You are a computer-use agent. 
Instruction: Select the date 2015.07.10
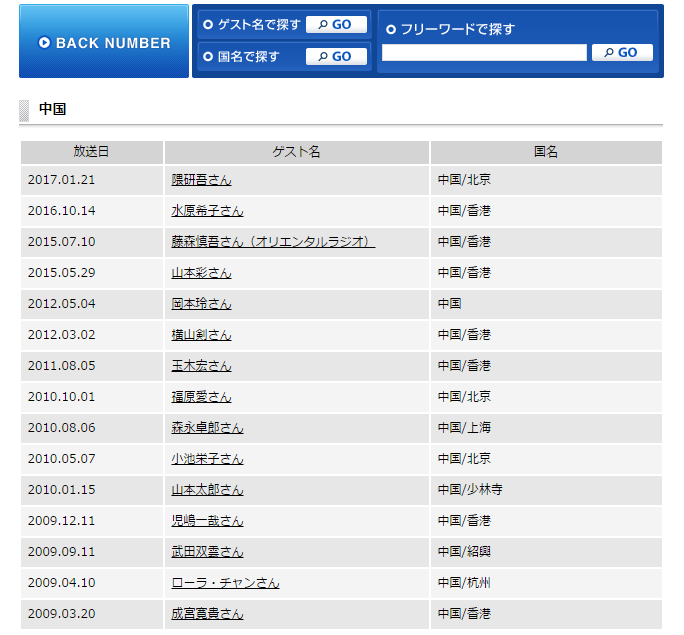[x=62, y=242]
